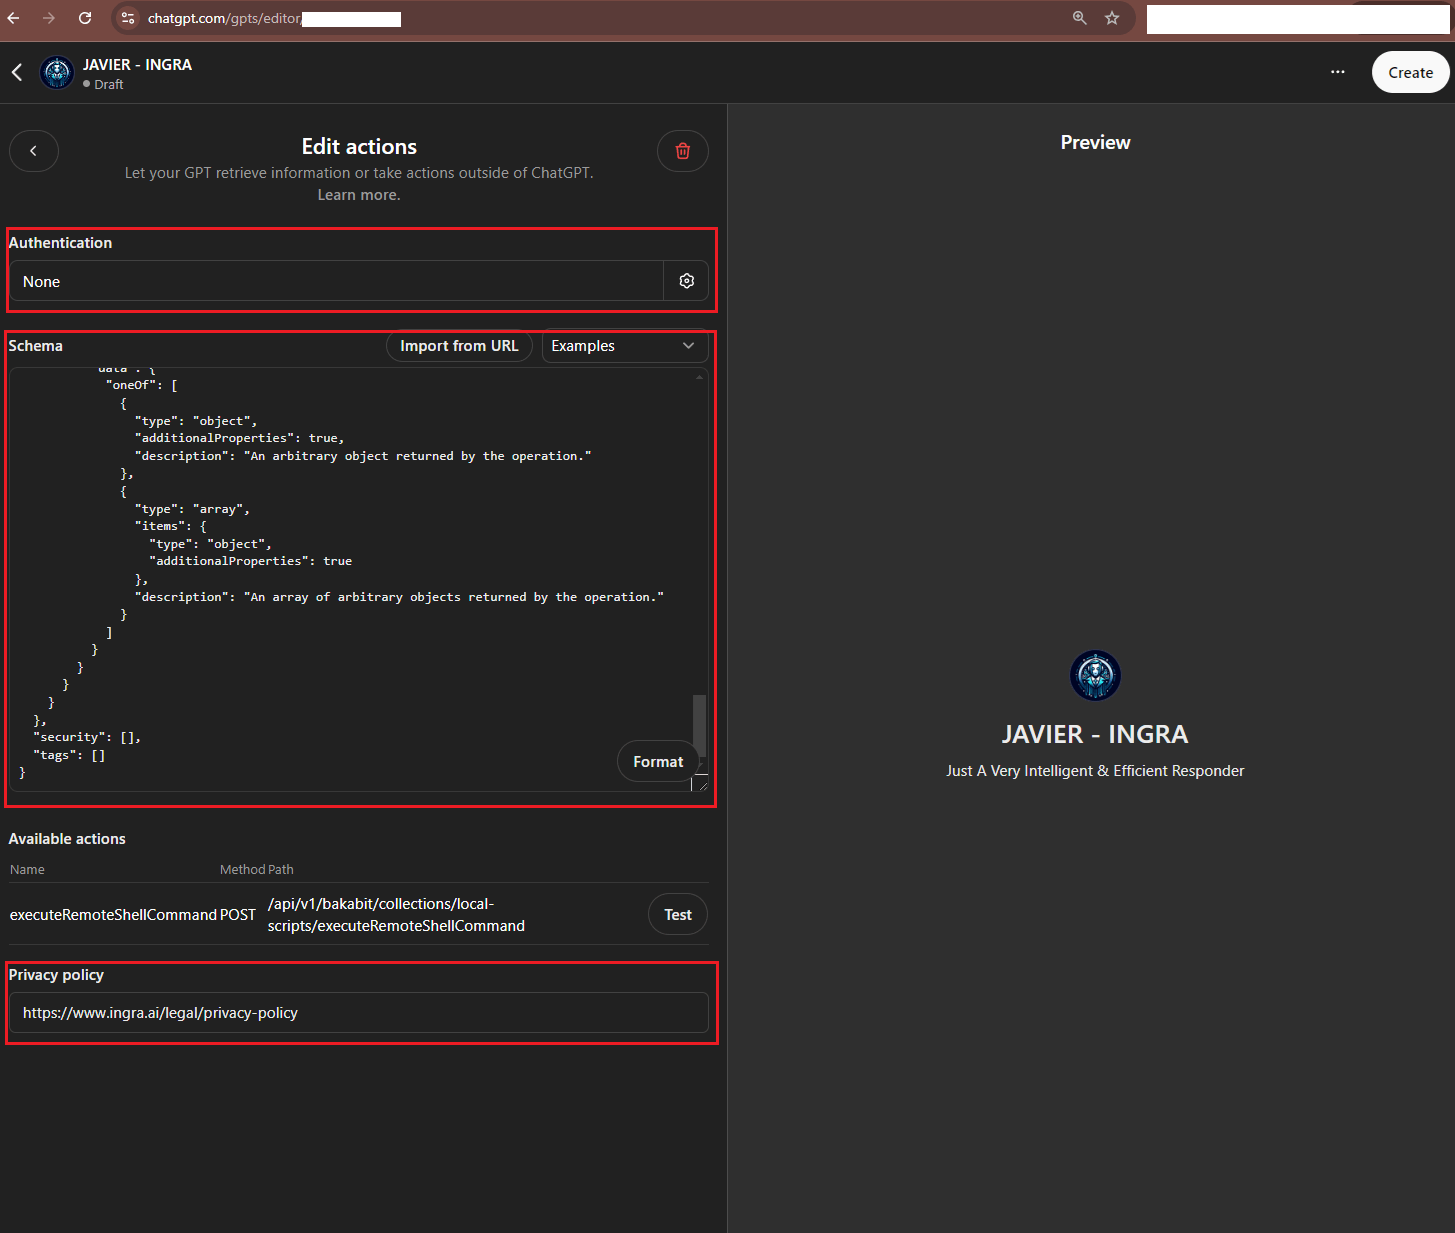Click the "tags": [] line in schema

pos(69,755)
